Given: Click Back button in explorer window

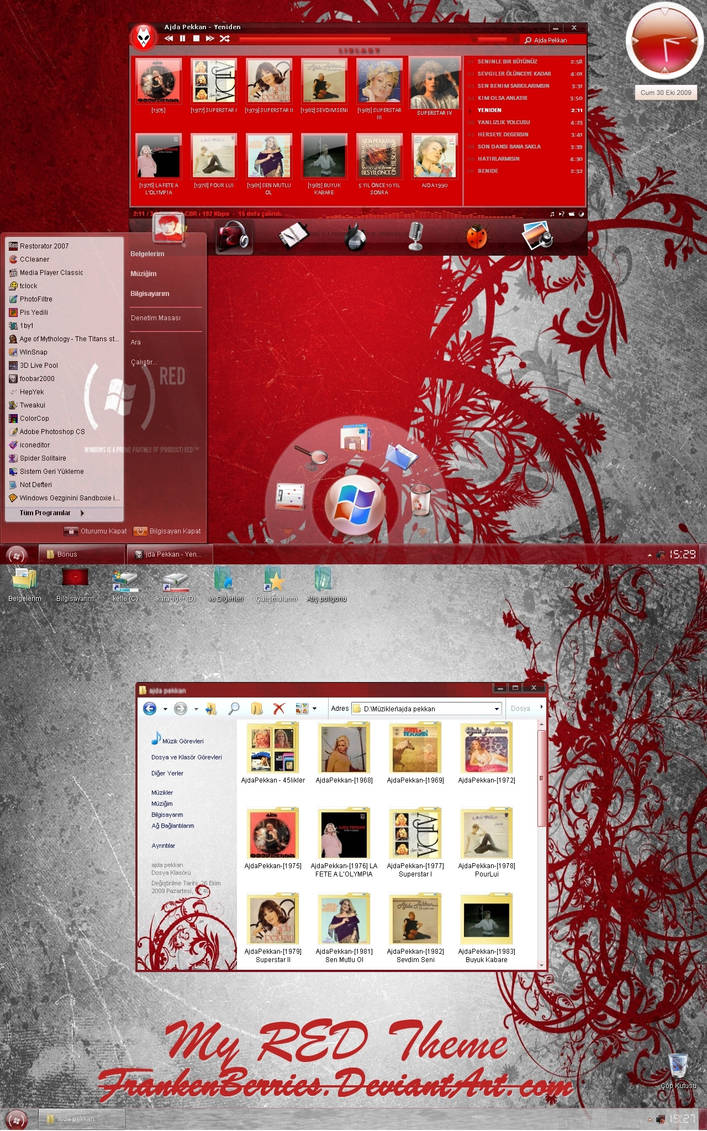Looking at the screenshot, I should (149, 708).
